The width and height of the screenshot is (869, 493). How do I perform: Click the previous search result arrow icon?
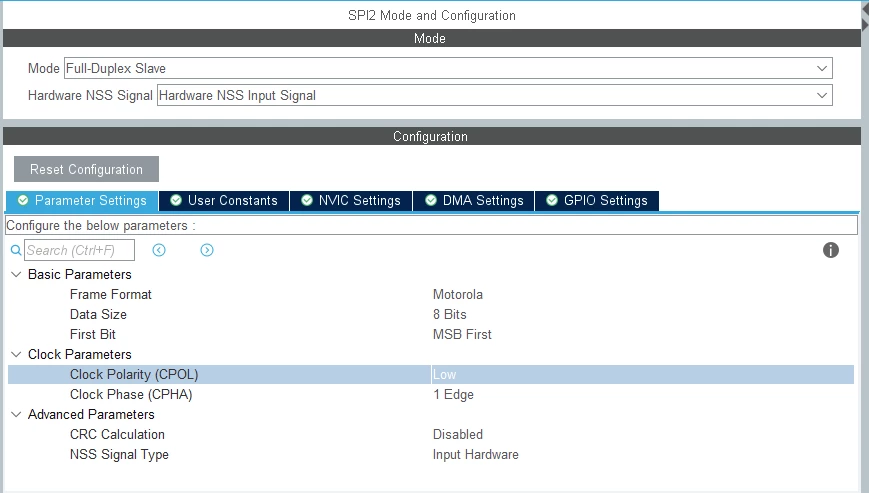pos(159,250)
